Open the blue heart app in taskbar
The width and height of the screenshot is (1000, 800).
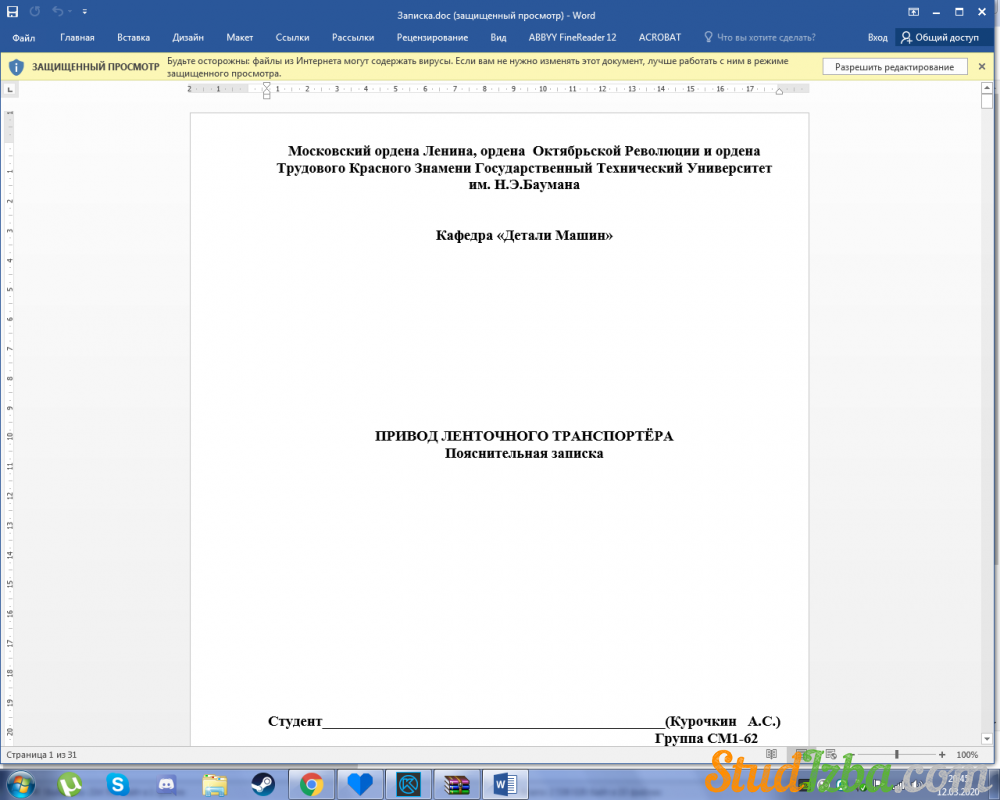pyautogui.click(x=360, y=784)
